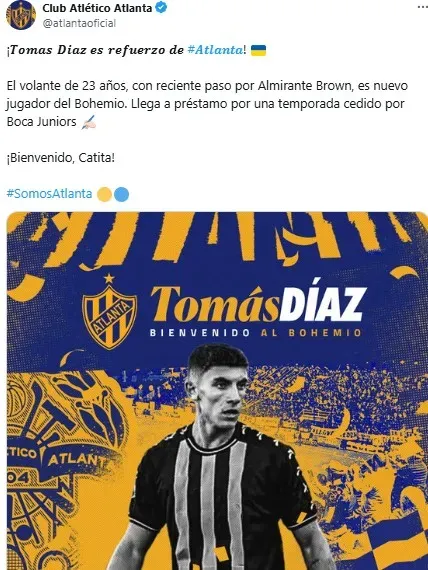
Task: Click the 'Tomás DÍAZ' title in graphic
Action: 258,304
